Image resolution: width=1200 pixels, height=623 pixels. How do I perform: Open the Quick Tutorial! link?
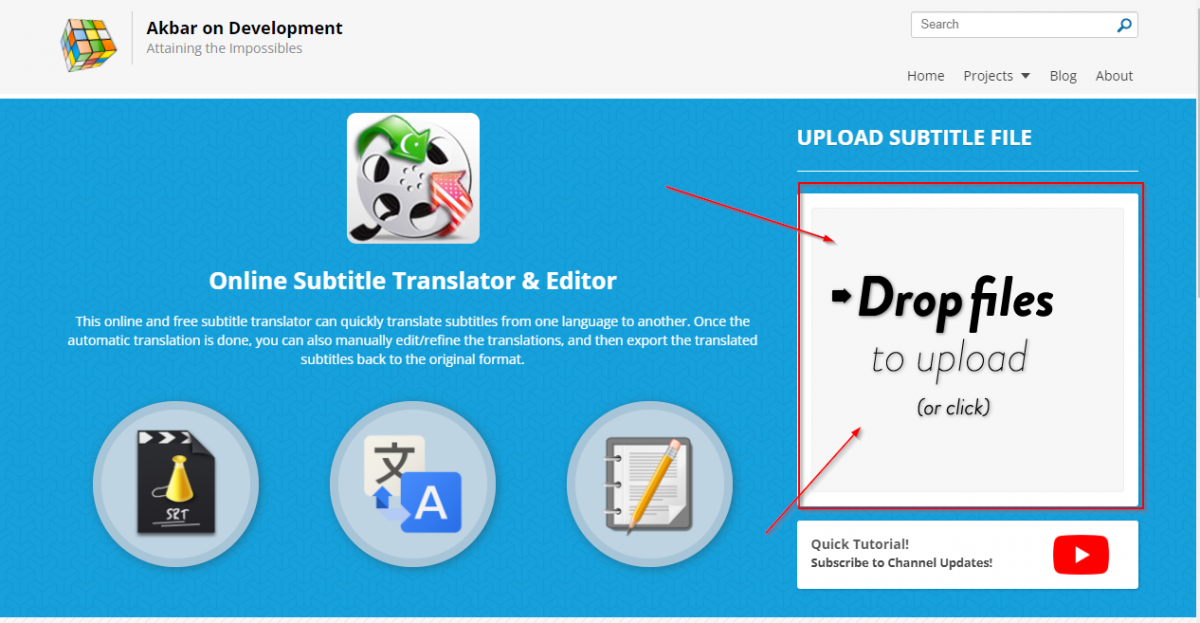[860, 544]
